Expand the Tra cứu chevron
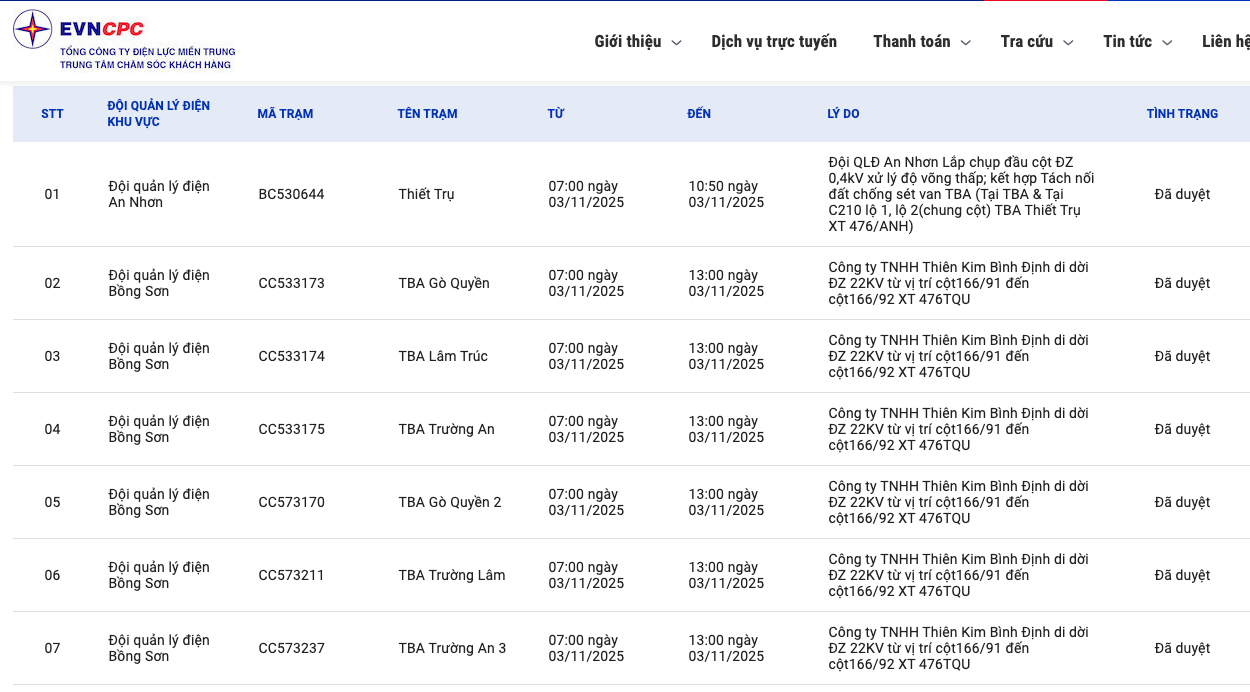This screenshot has width=1250, height=692. point(1068,42)
